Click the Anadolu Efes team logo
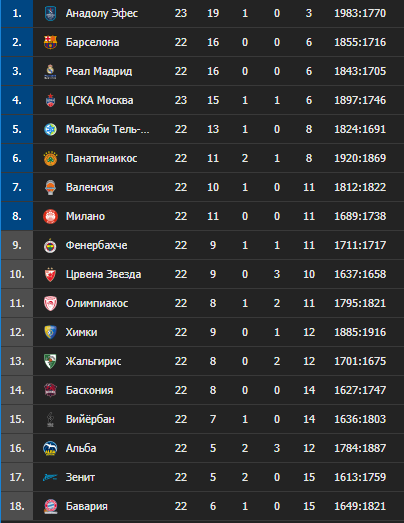This screenshot has height=523, width=404. click(x=50, y=13)
